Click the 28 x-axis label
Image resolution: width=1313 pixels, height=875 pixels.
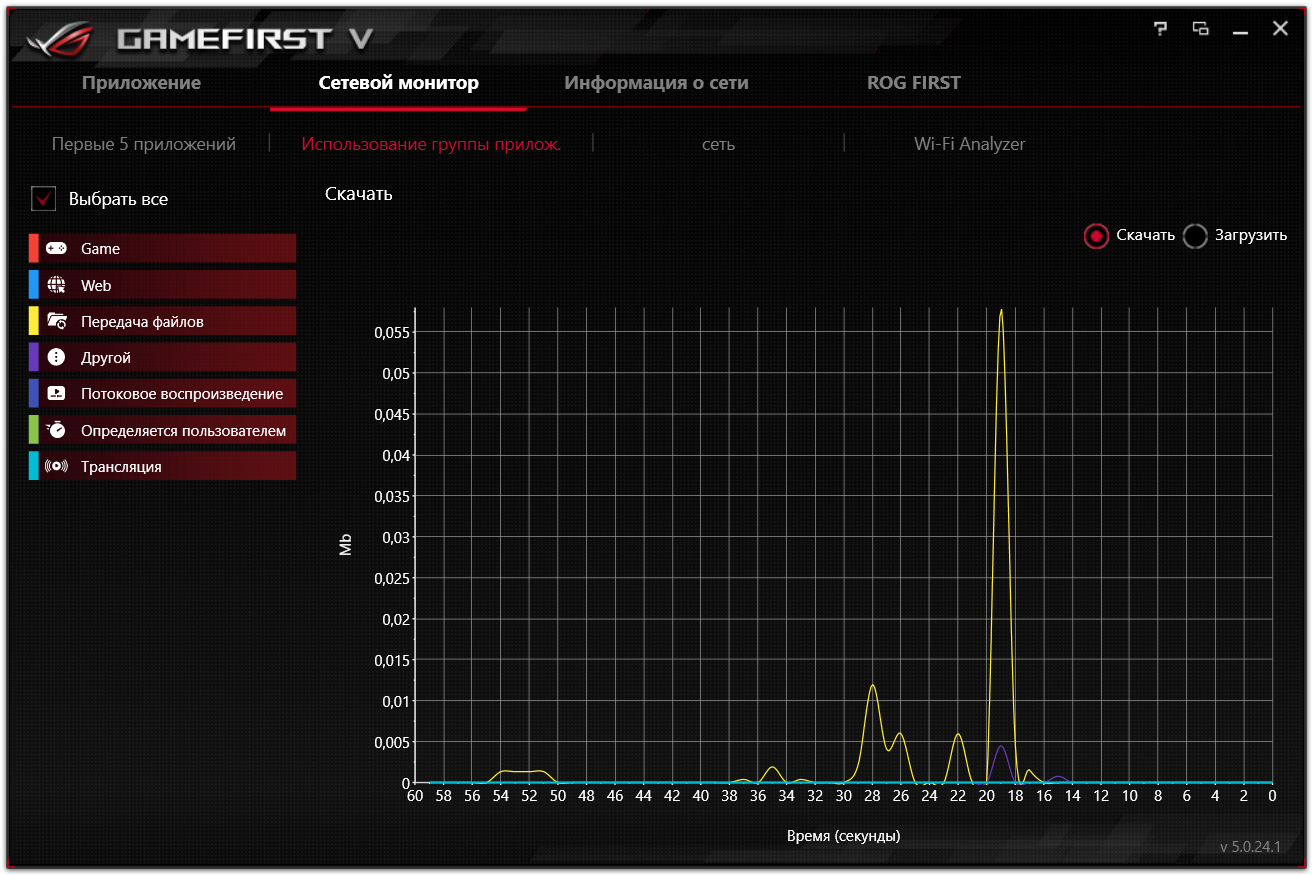(x=872, y=796)
